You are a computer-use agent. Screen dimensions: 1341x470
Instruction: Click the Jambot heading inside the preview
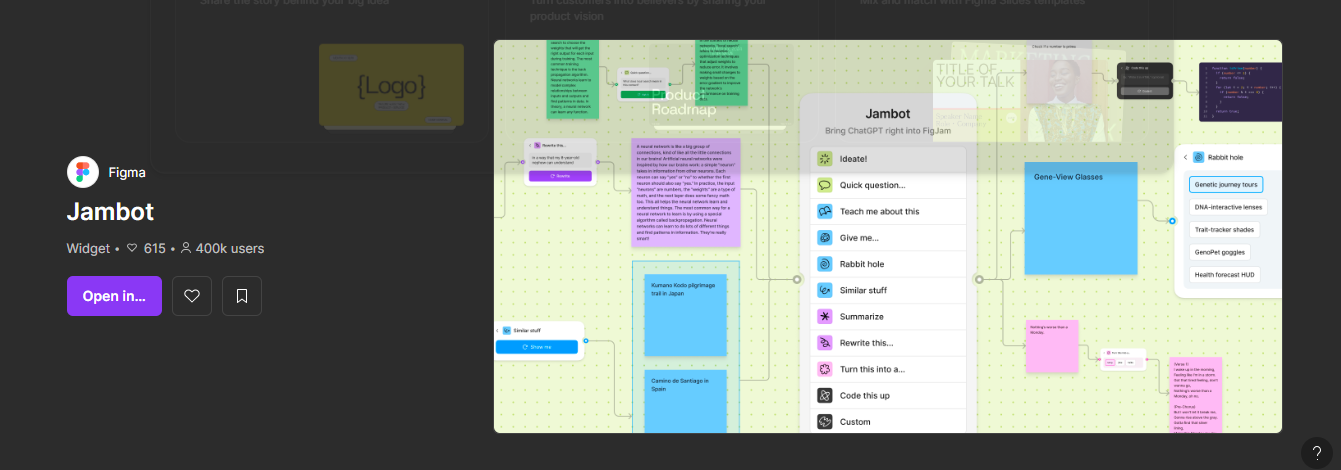887,114
